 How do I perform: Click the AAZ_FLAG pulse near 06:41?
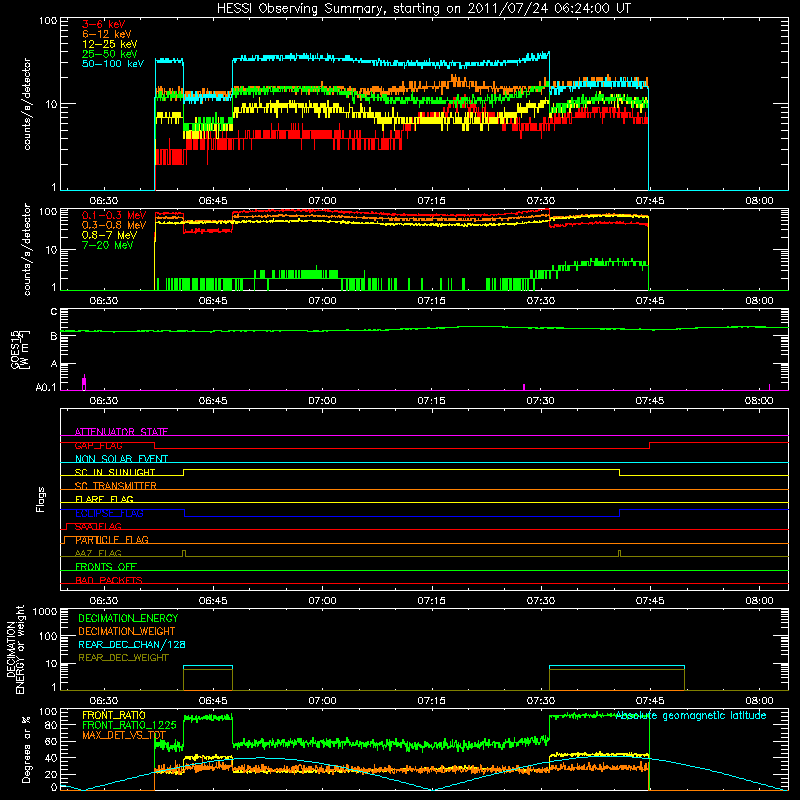184,554
